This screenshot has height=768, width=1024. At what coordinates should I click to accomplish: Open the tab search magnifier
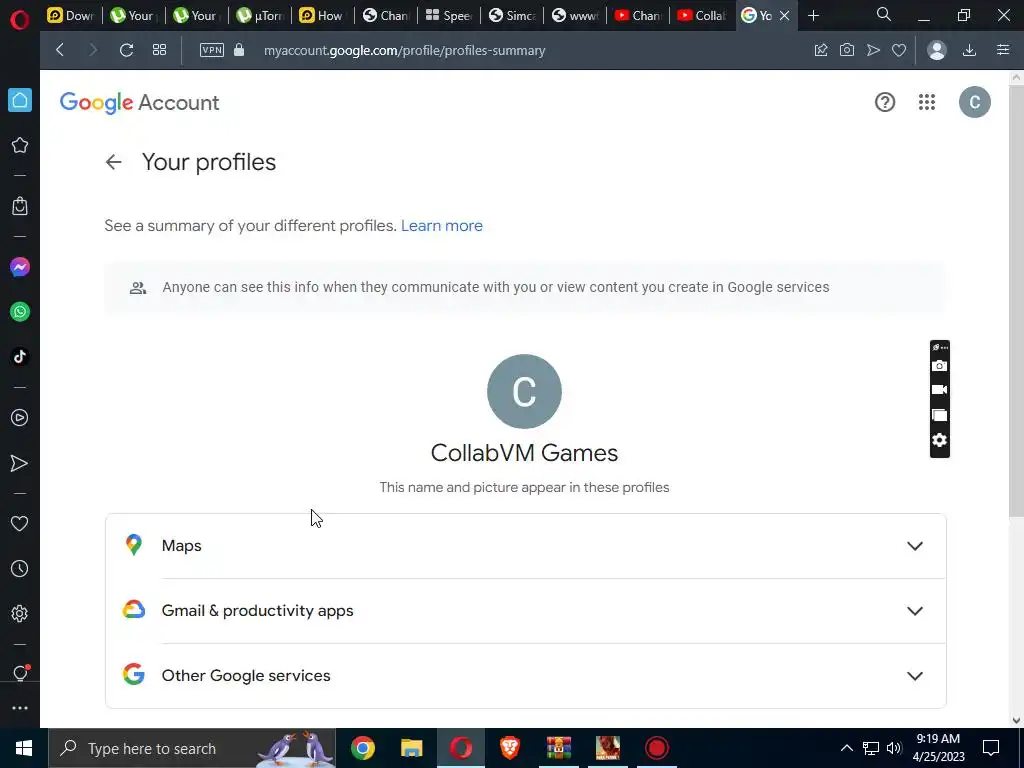[884, 14]
